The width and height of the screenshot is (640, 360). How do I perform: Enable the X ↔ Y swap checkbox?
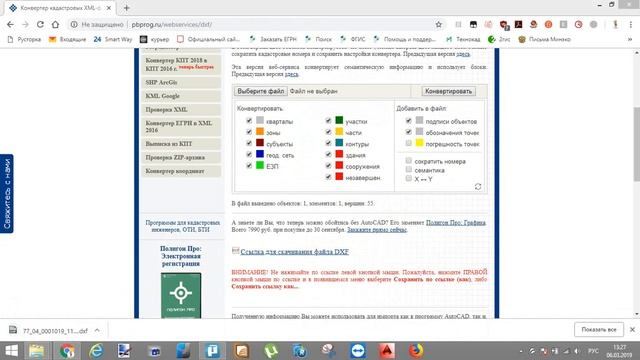pyautogui.click(x=408, y=178)
